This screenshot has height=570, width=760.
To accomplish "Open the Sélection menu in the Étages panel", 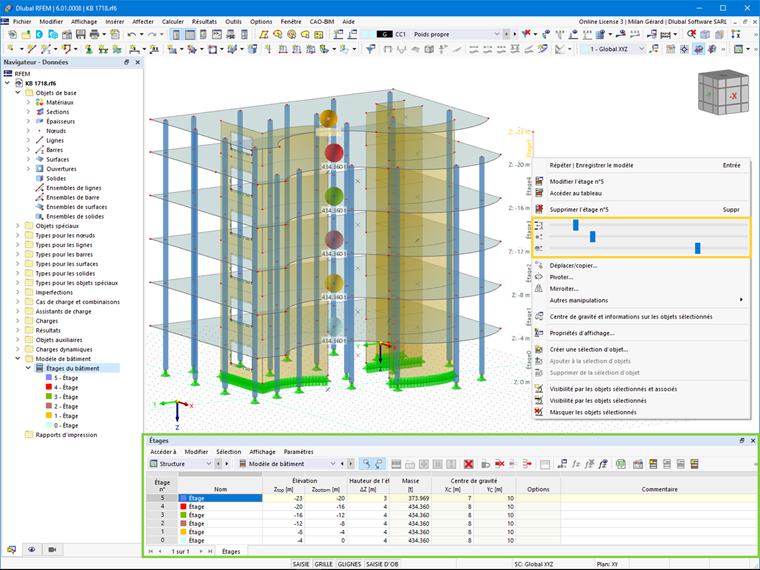I will (x=228, y=452).
